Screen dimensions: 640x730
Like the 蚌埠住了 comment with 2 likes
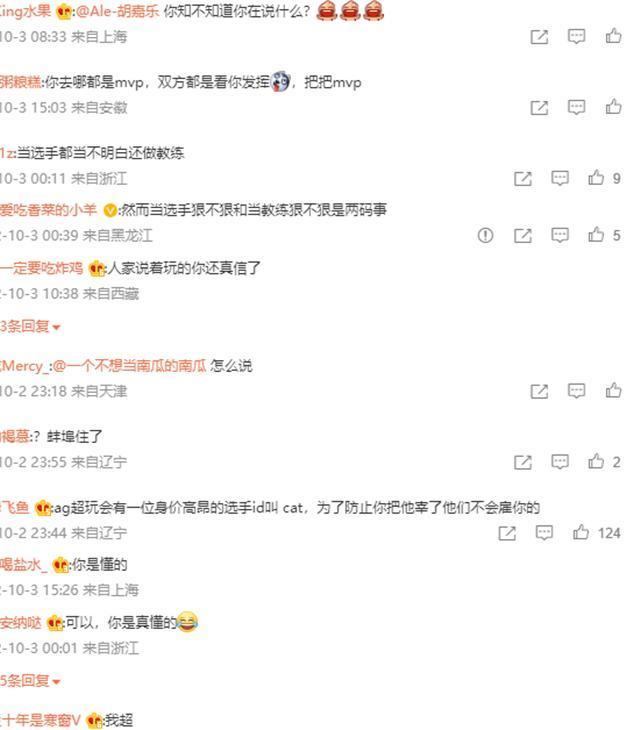596,461
